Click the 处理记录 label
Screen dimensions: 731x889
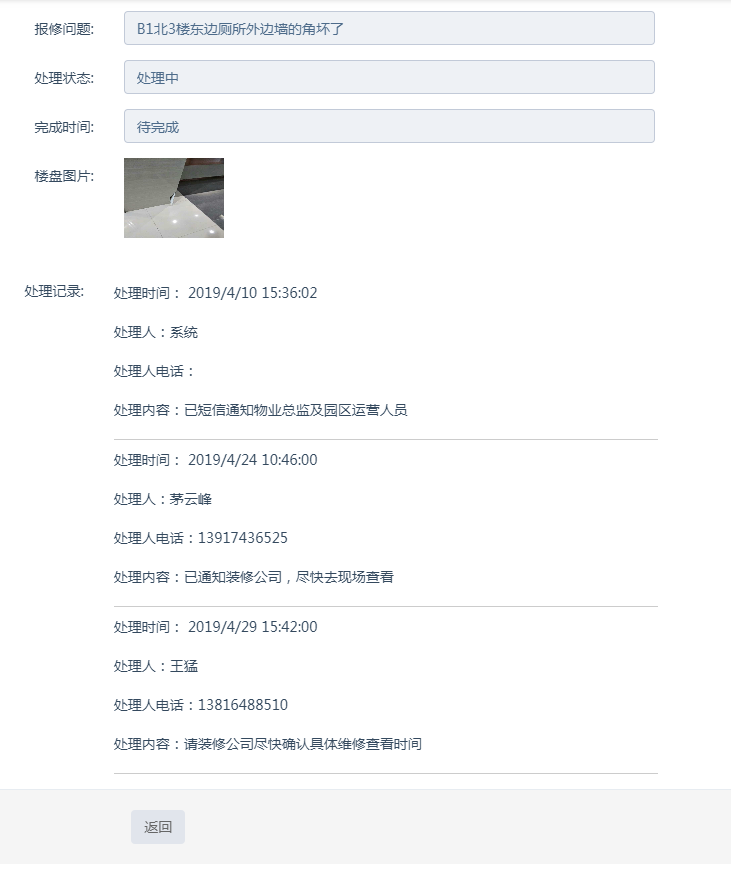coord(54,291)
